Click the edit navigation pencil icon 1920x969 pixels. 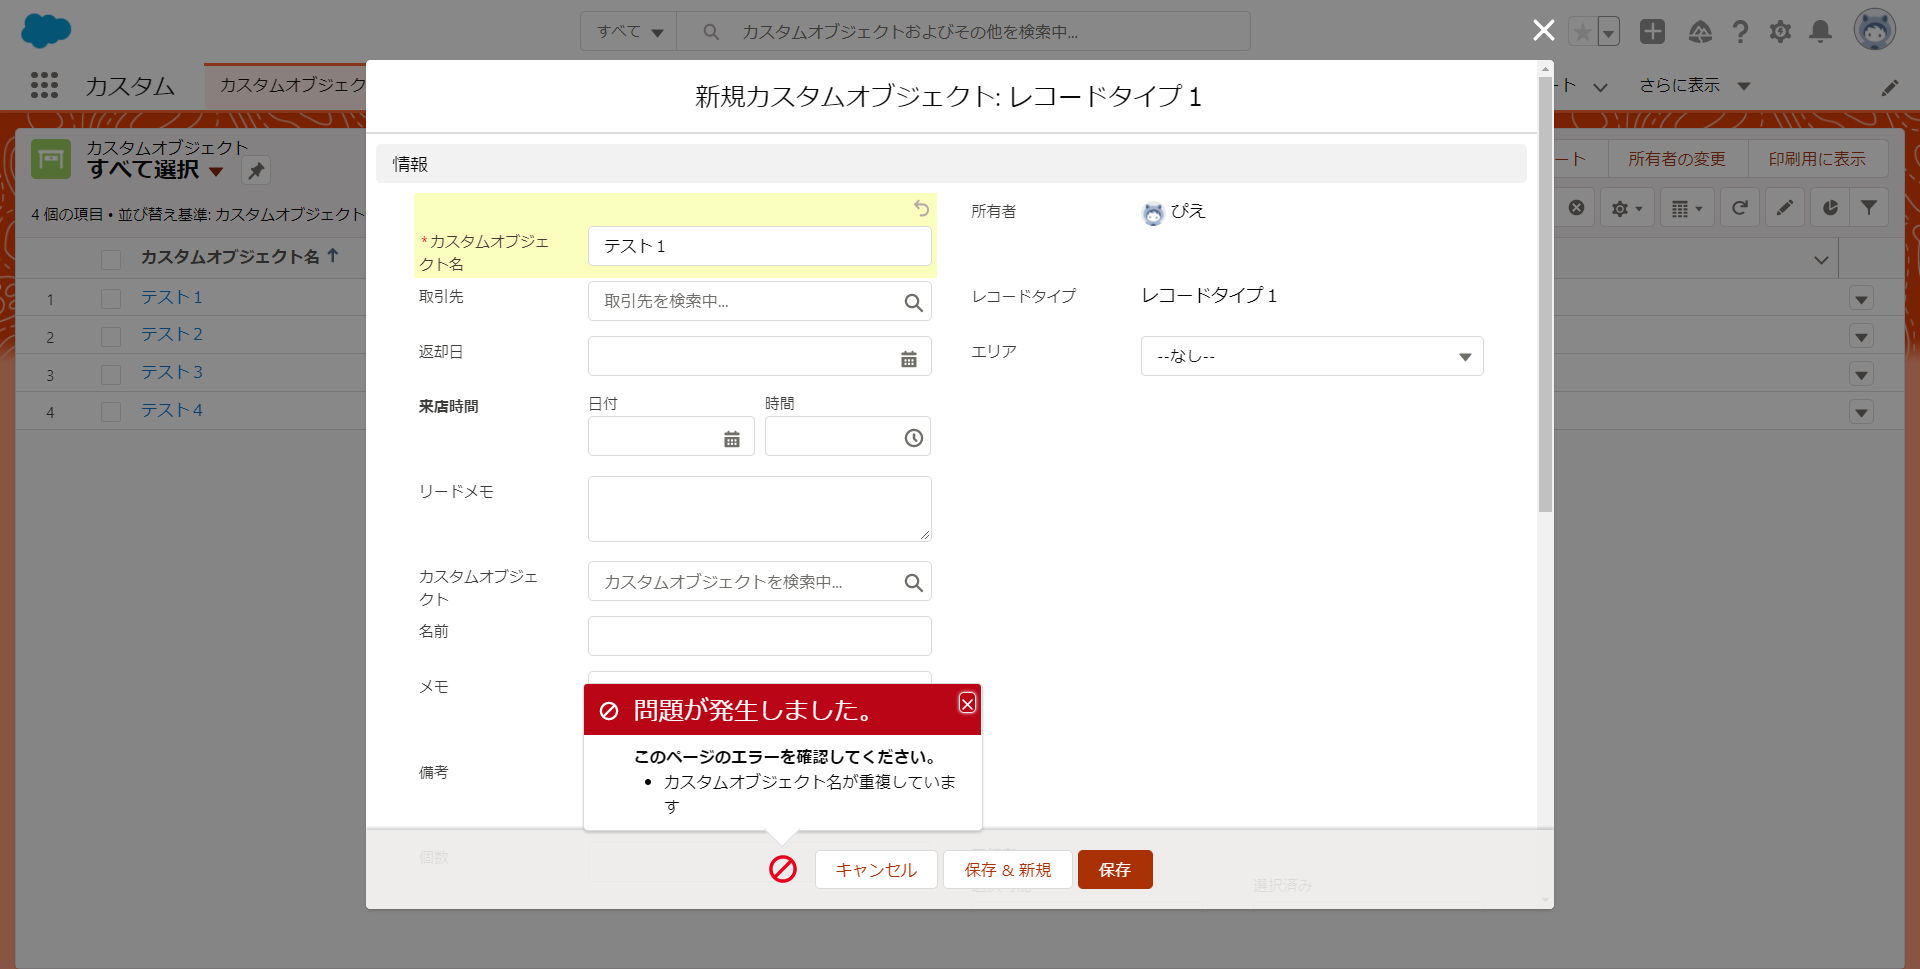pyautogui.click(x=1889, y=87)
